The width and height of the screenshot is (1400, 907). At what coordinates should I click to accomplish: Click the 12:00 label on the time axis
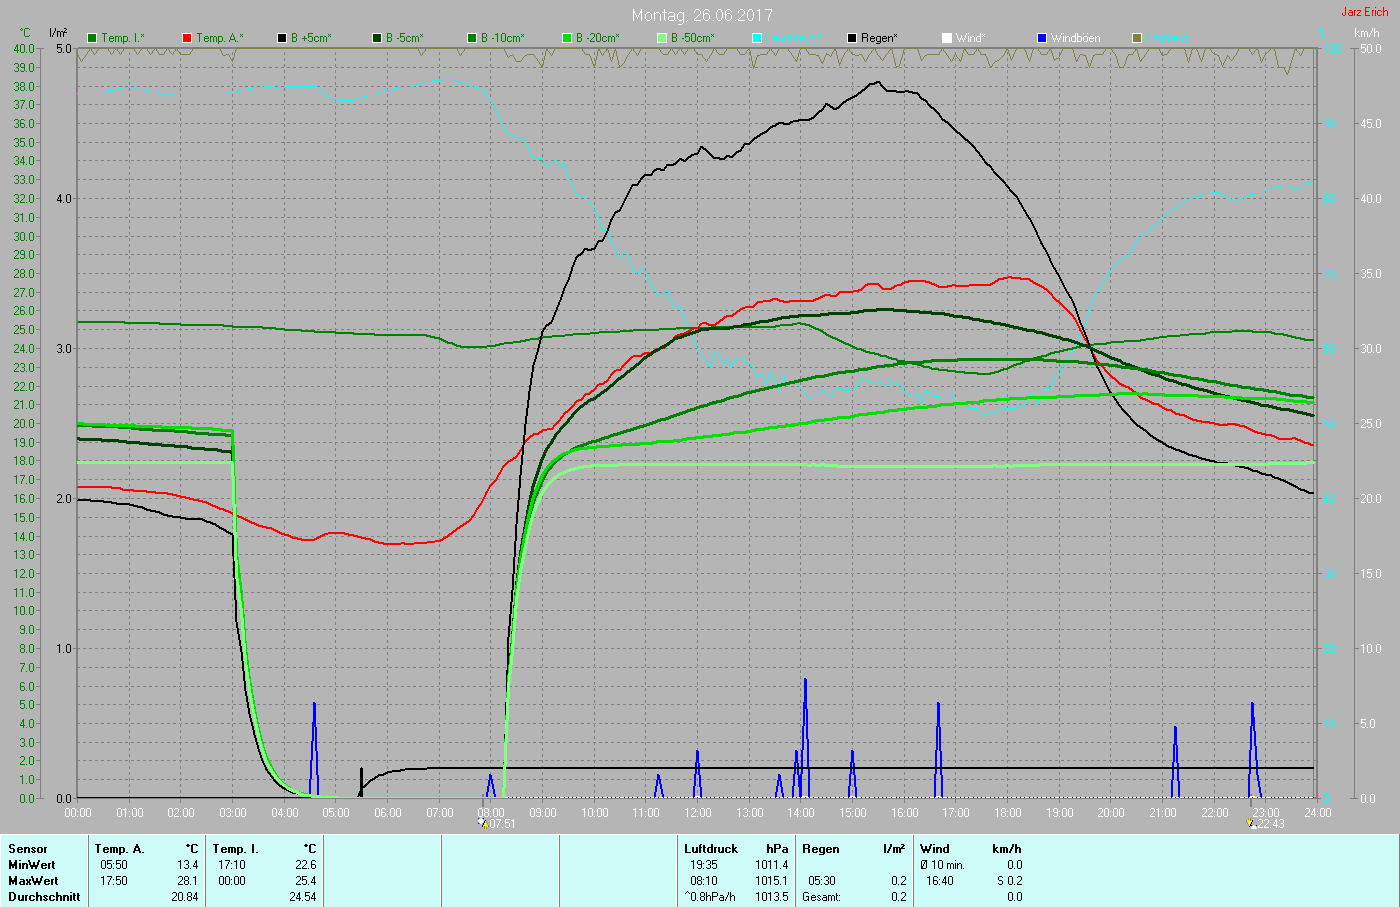tap(698, 813)
